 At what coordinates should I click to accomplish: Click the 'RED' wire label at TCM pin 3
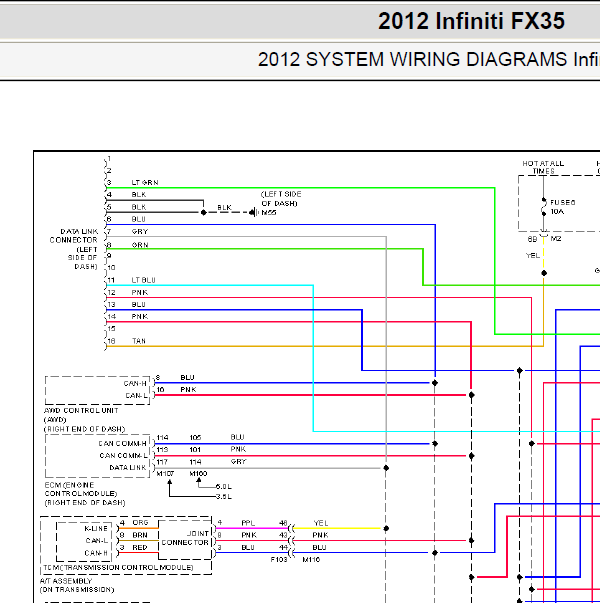point(140,547)
